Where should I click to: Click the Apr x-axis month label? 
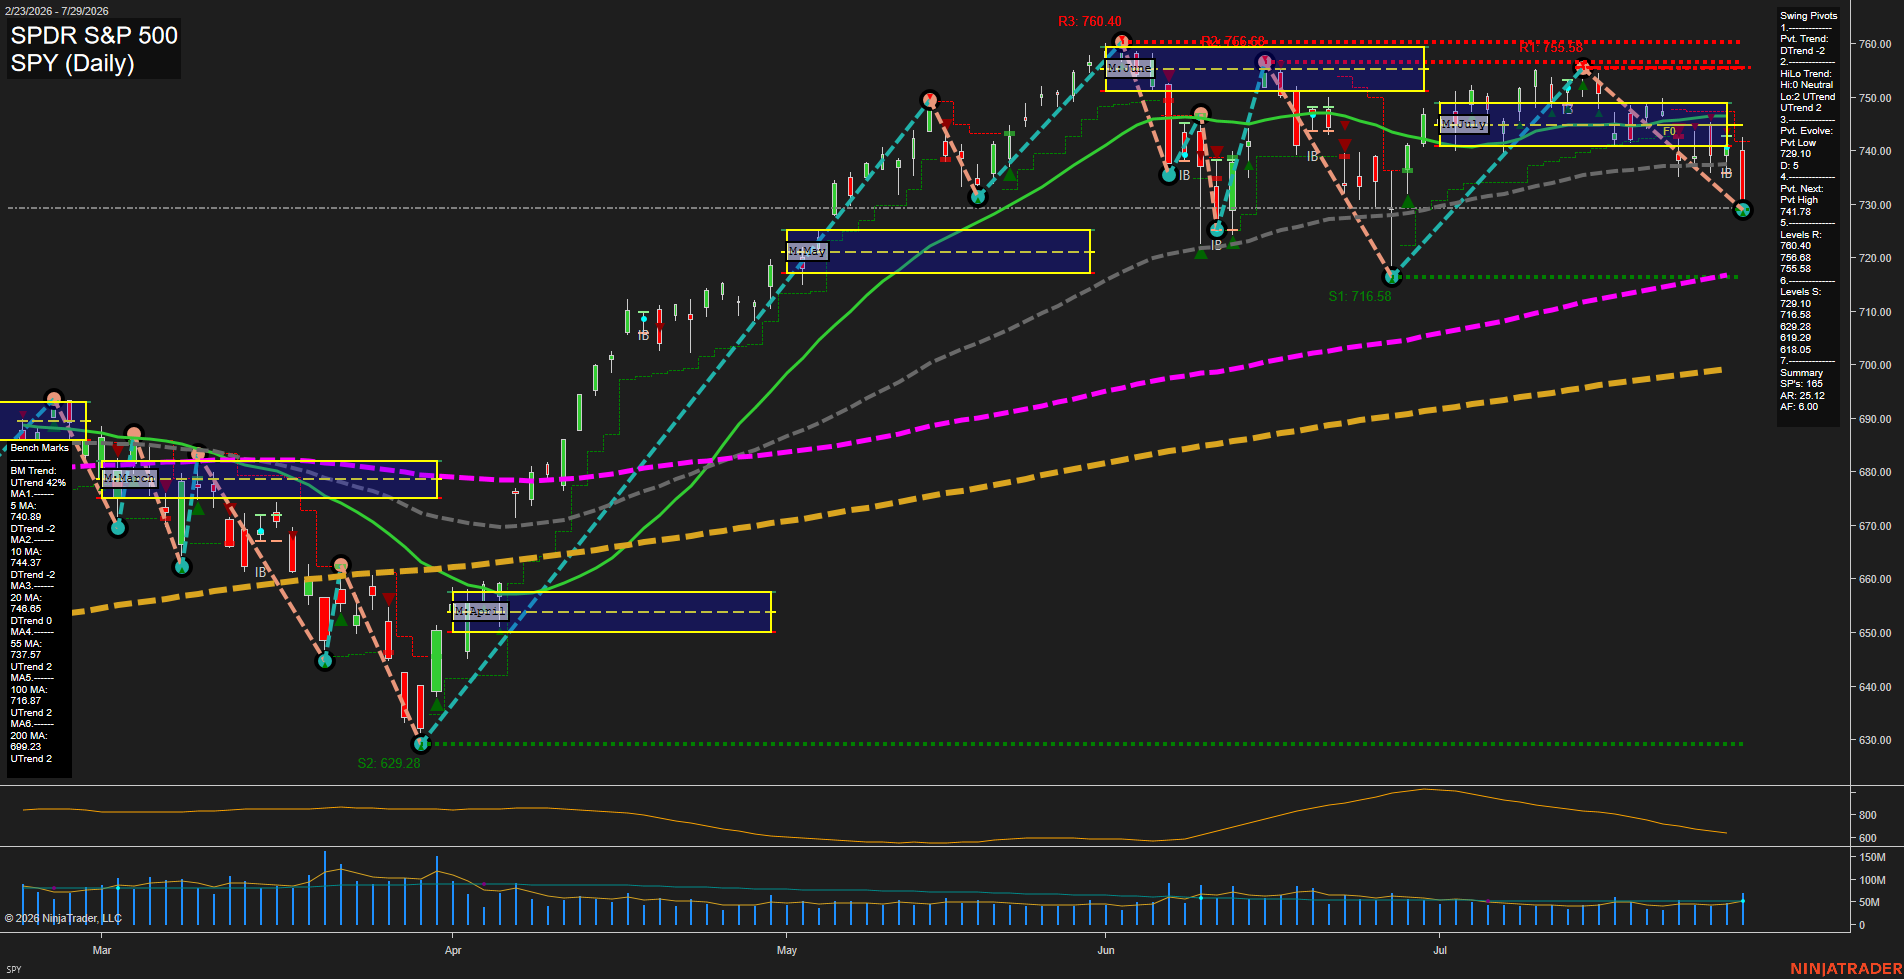coord(453,950)
